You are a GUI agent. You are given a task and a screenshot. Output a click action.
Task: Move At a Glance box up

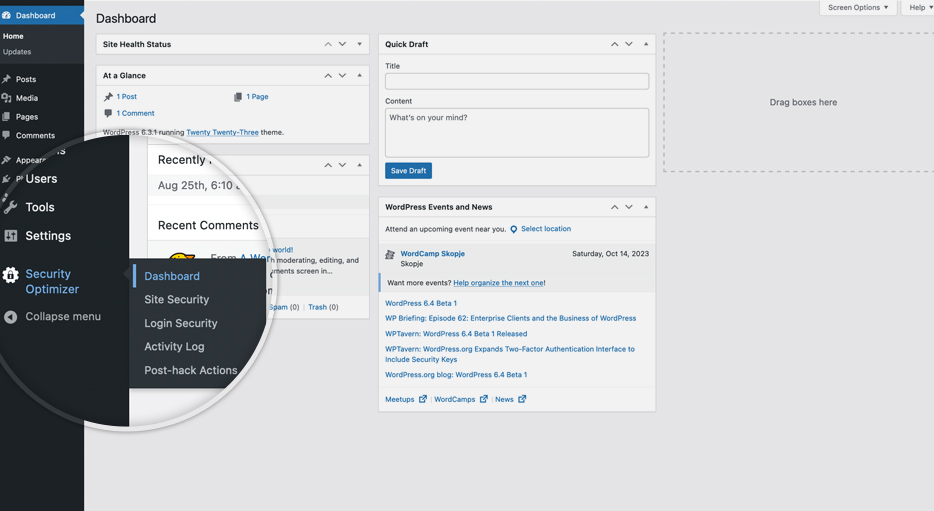(x=328, y=76)
